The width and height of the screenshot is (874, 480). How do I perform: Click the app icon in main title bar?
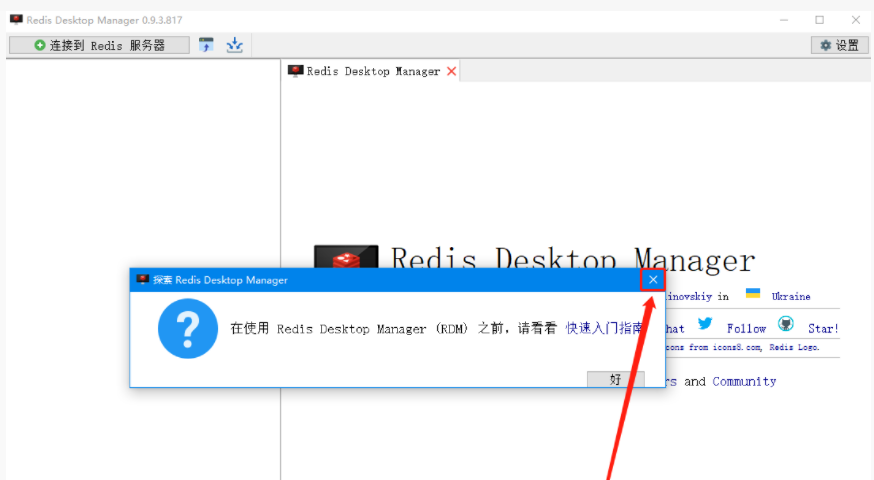click(x=16, y=20)
